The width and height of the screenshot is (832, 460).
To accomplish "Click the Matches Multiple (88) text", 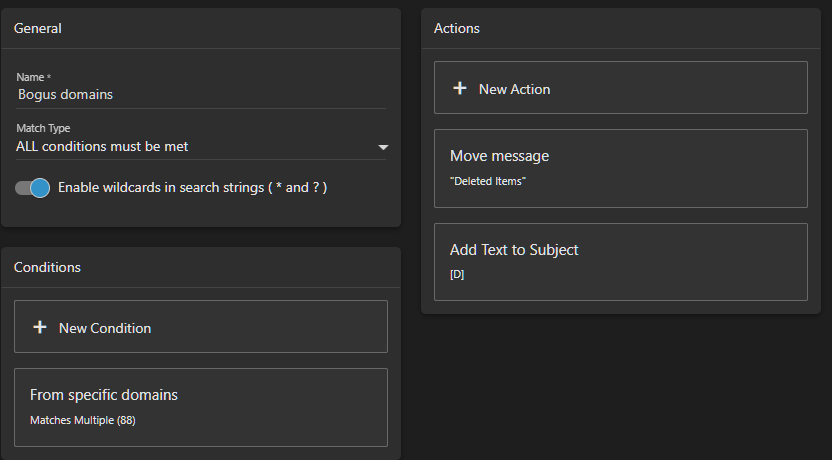I will (x=83, y=420).
